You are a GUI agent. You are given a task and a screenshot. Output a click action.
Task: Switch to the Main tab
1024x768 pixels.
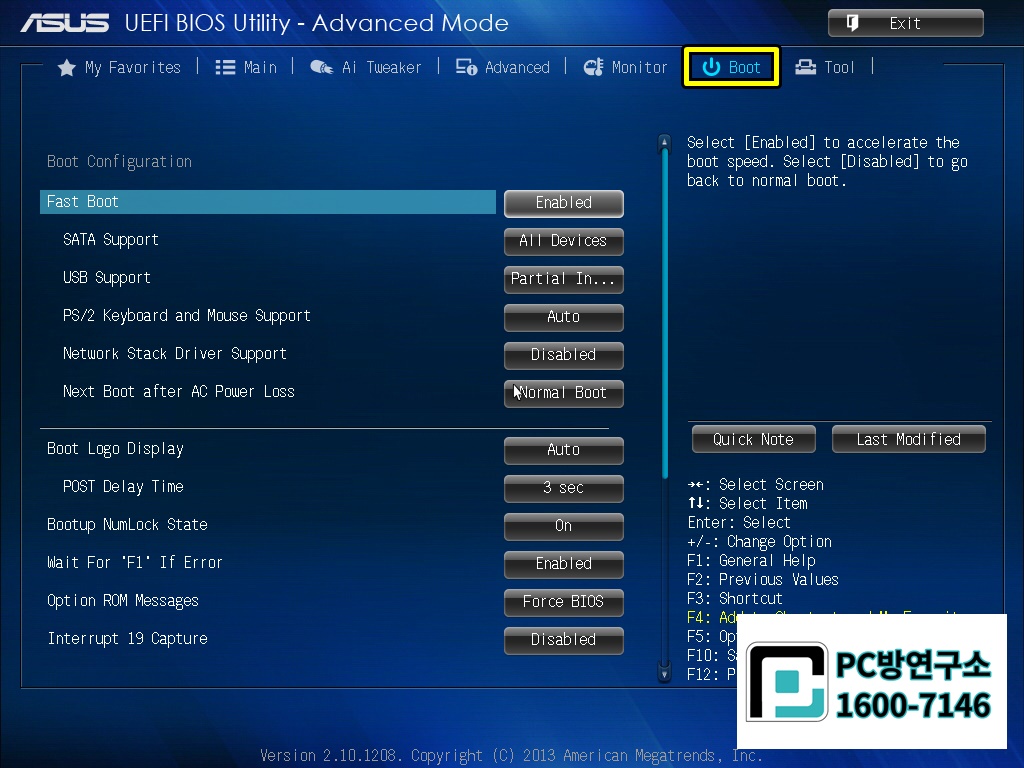[246, 67]
